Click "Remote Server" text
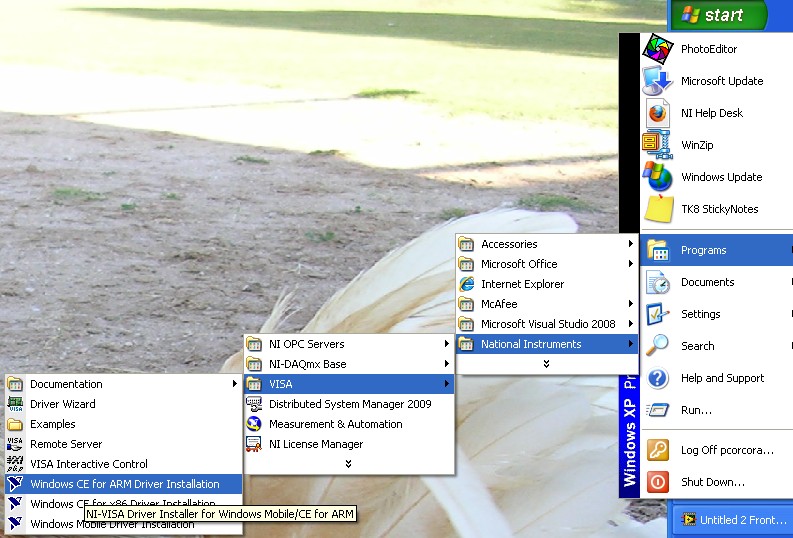This screenshot has width=793, height=538. 66,444
